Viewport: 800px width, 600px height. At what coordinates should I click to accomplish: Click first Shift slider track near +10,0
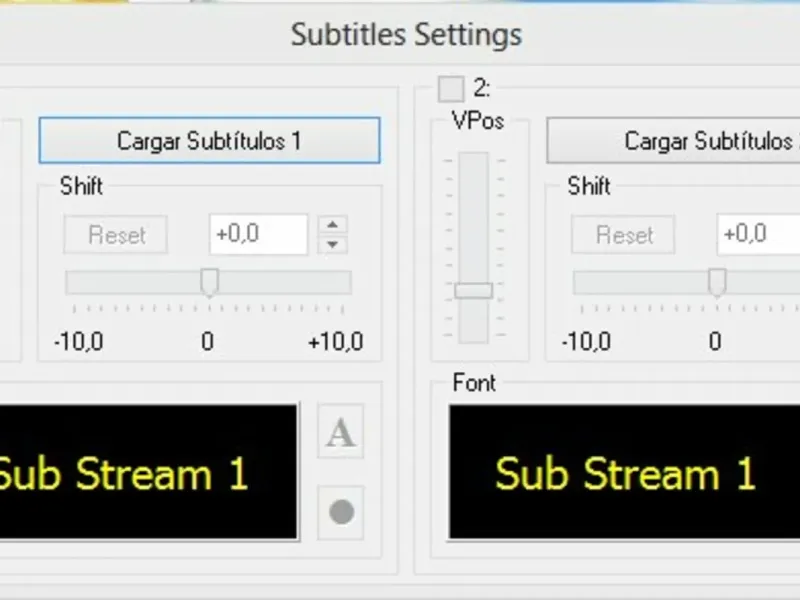(340, 283)
